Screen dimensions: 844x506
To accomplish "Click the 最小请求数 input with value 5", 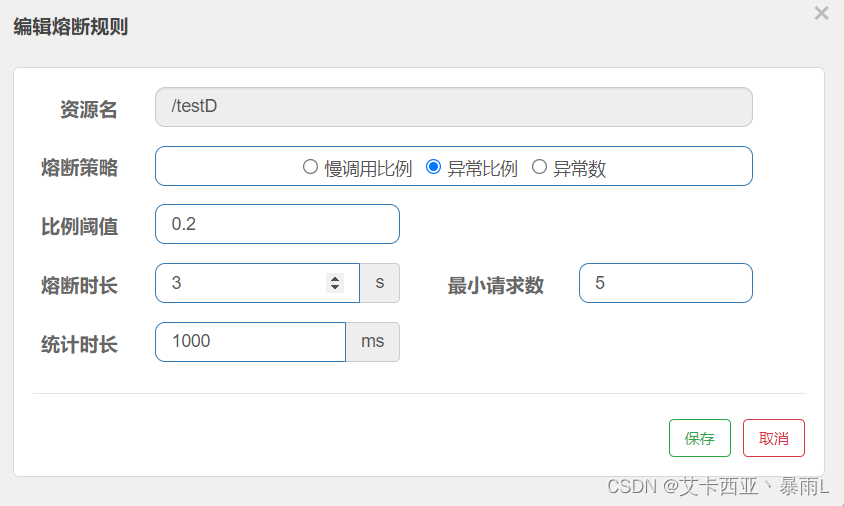I will [666, 283].
